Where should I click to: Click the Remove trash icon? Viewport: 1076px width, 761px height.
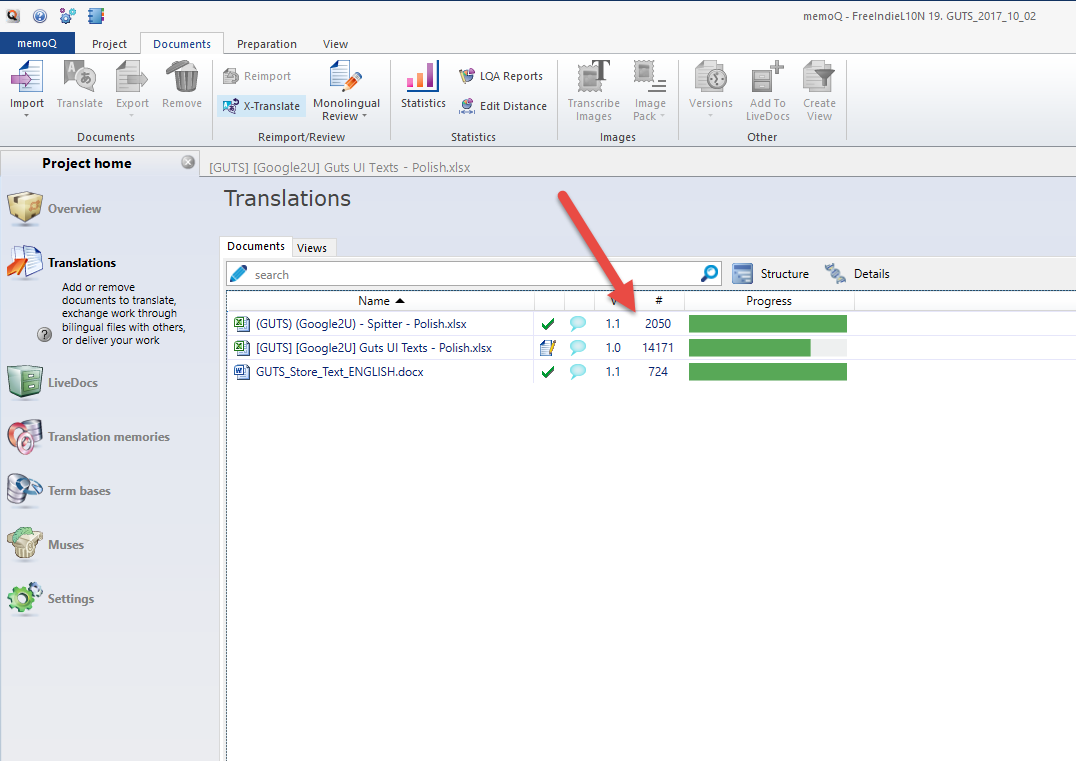click(182, 77)
